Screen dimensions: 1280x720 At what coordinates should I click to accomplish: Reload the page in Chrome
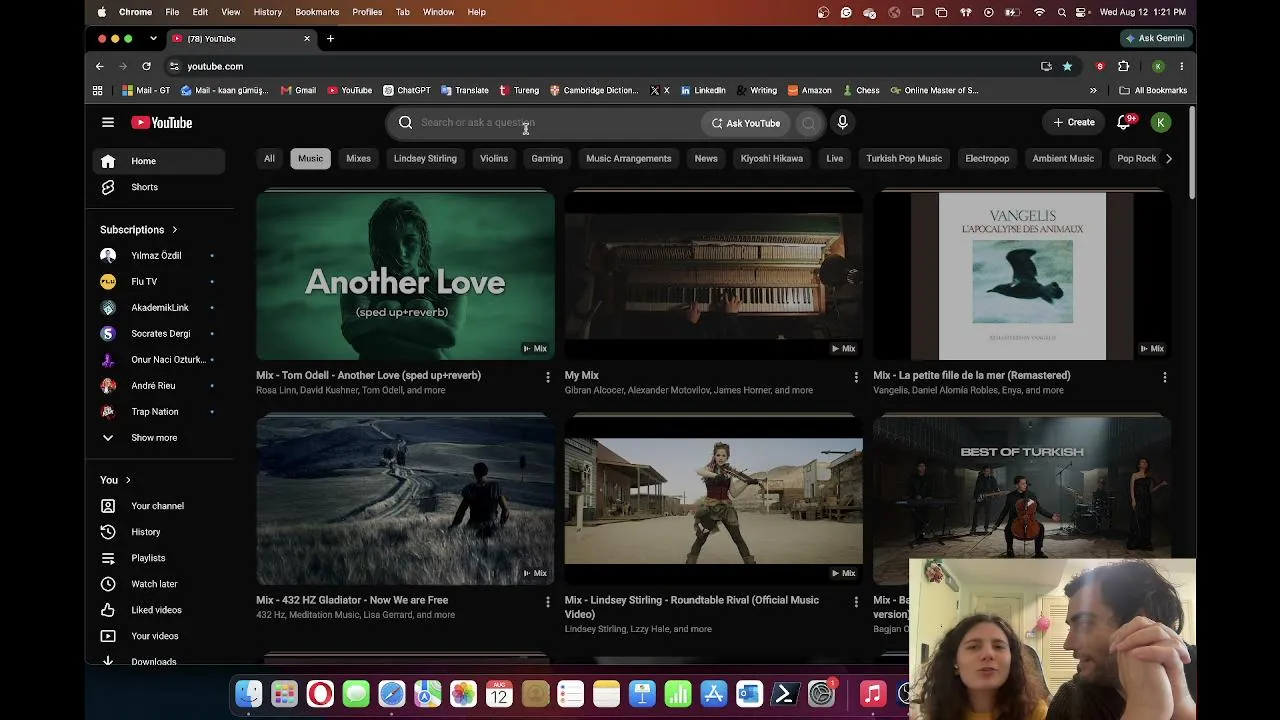146,66
